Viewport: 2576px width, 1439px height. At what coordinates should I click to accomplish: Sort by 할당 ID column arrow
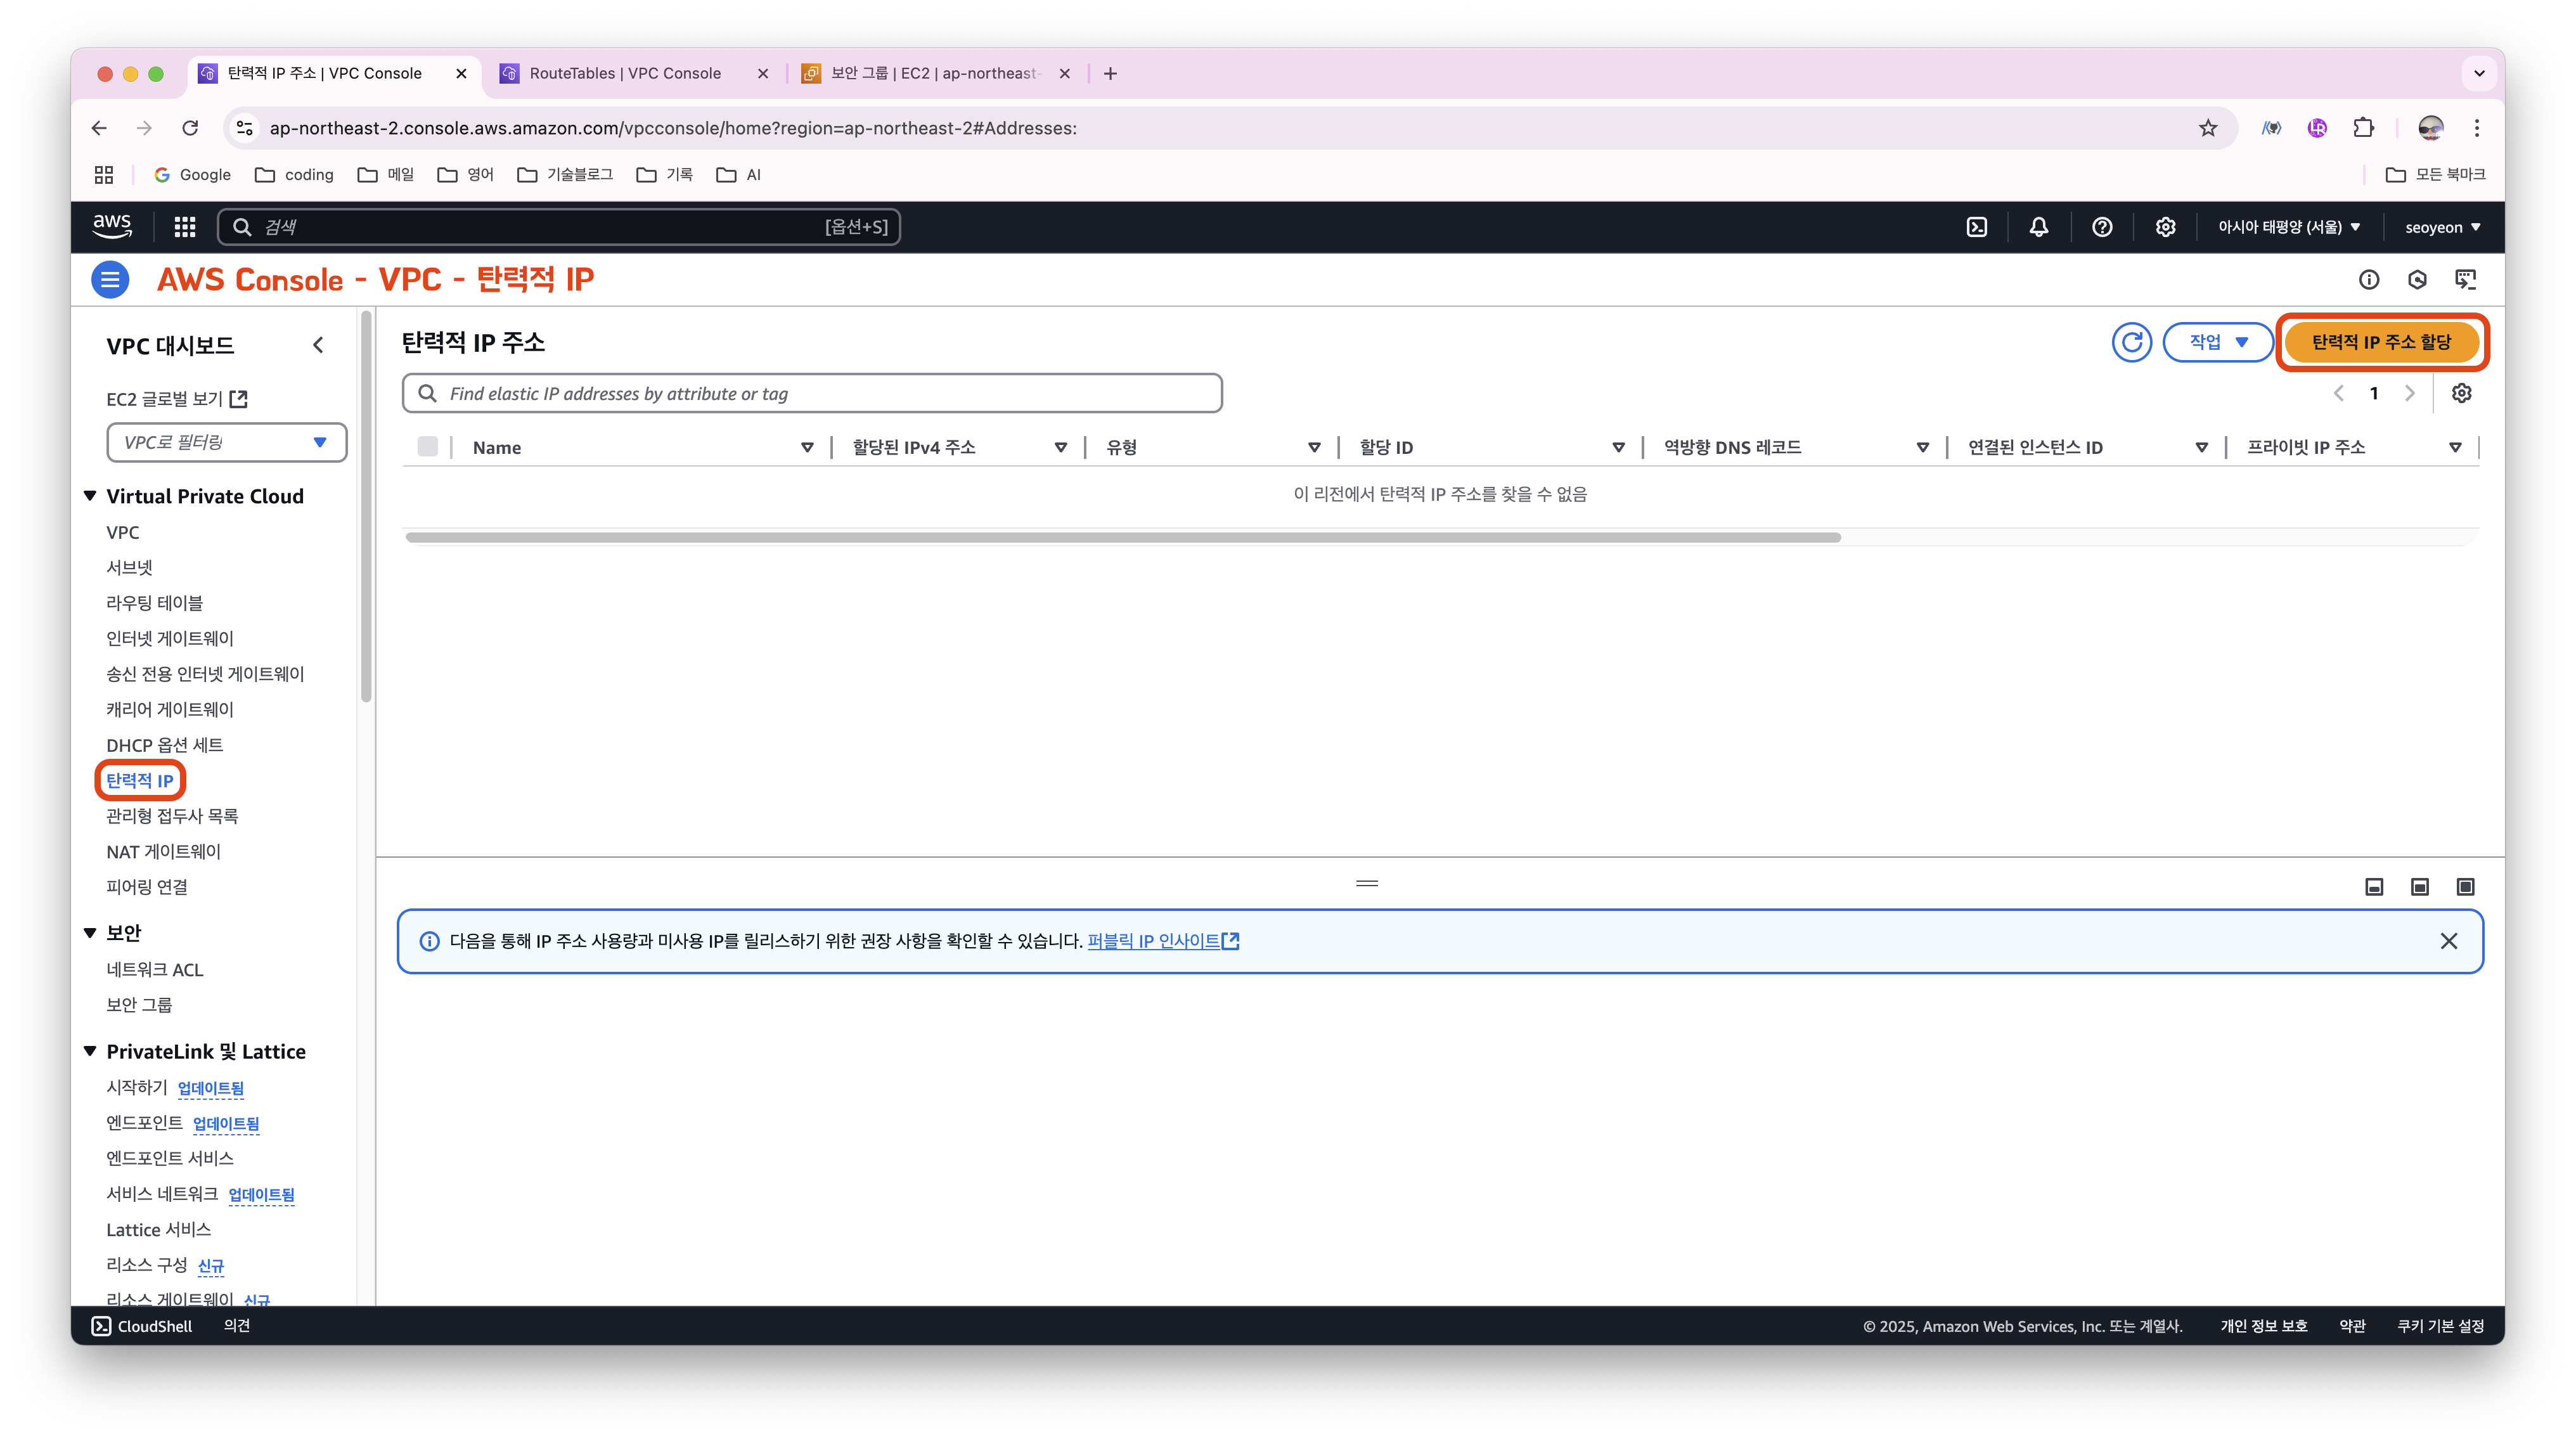pyautogui.click(x=1618, y=447)
